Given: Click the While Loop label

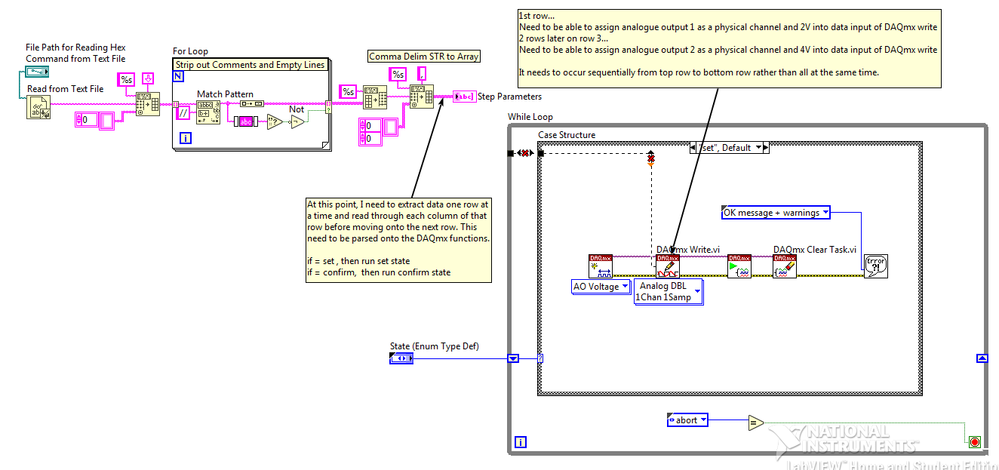Looking at the screenshot, I should [x=530, y=117].
